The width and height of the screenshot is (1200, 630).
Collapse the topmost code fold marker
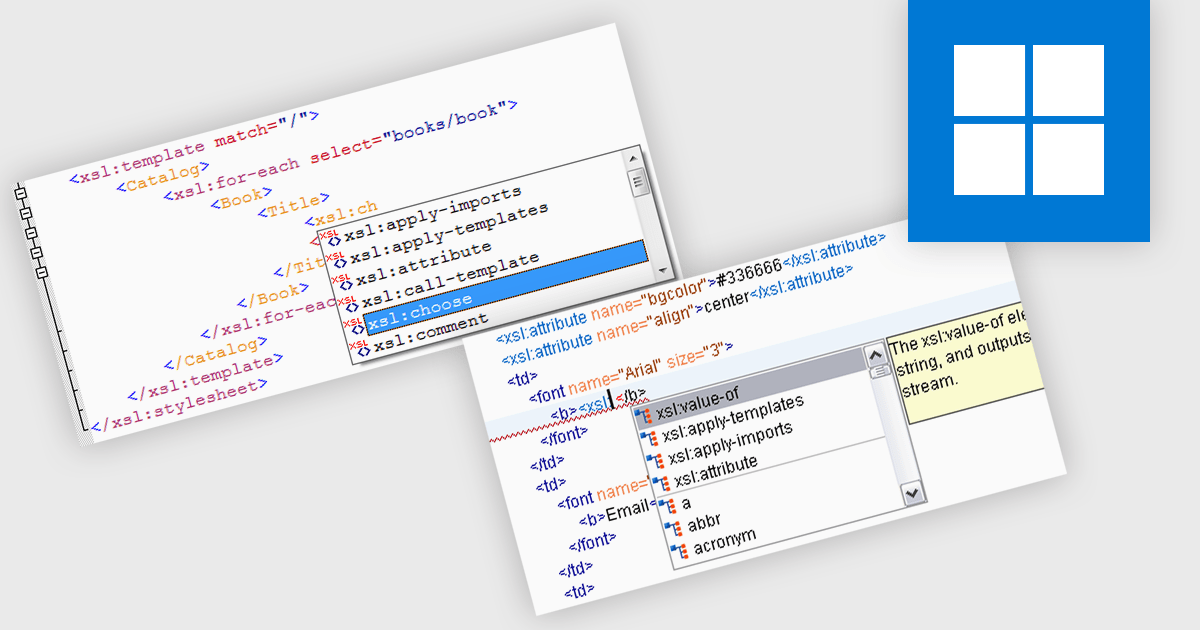(19, 193)
